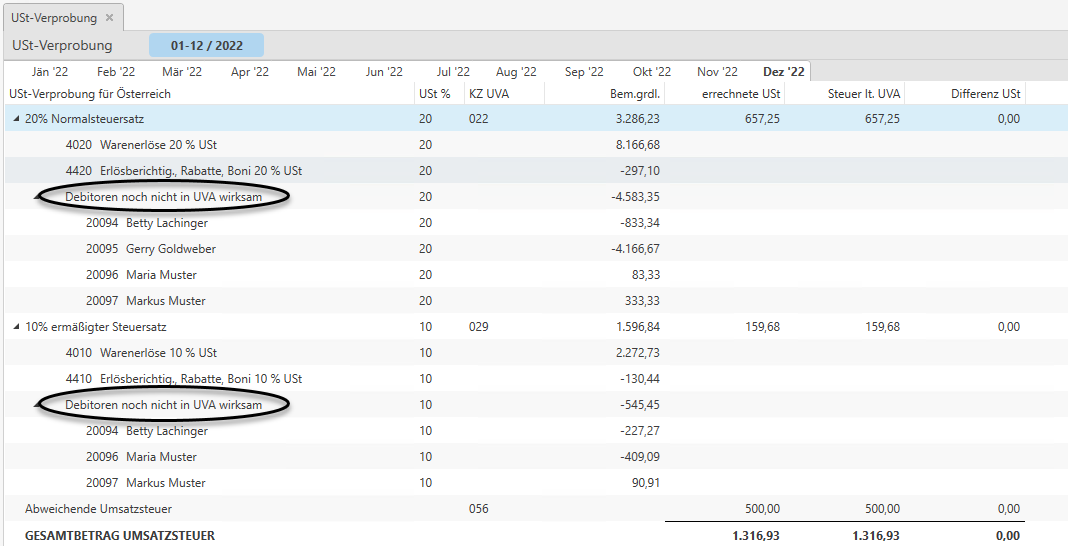The width and height of the screenshot is (1068, 546).
Task: Switch to the Jän '22 month tab
Action: [49, 72]
